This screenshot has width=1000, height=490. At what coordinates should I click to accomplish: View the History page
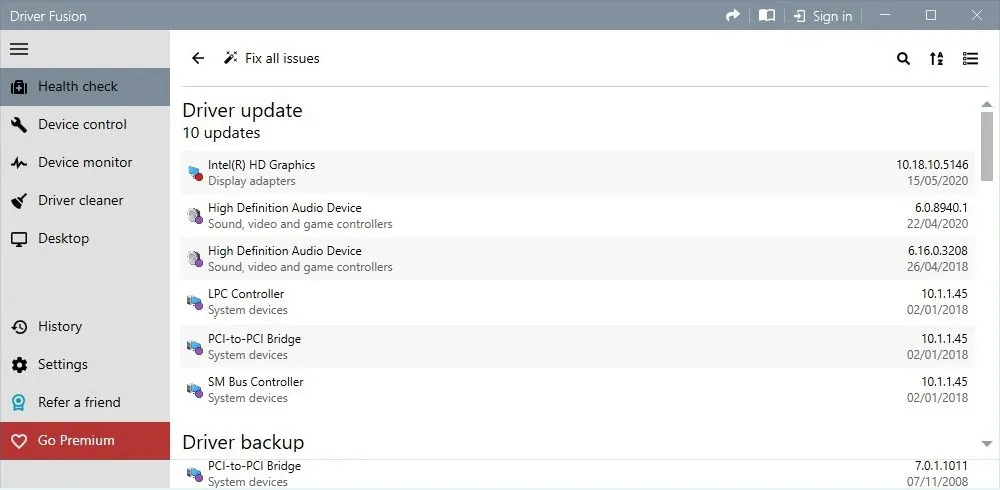(x=60, y=327)
